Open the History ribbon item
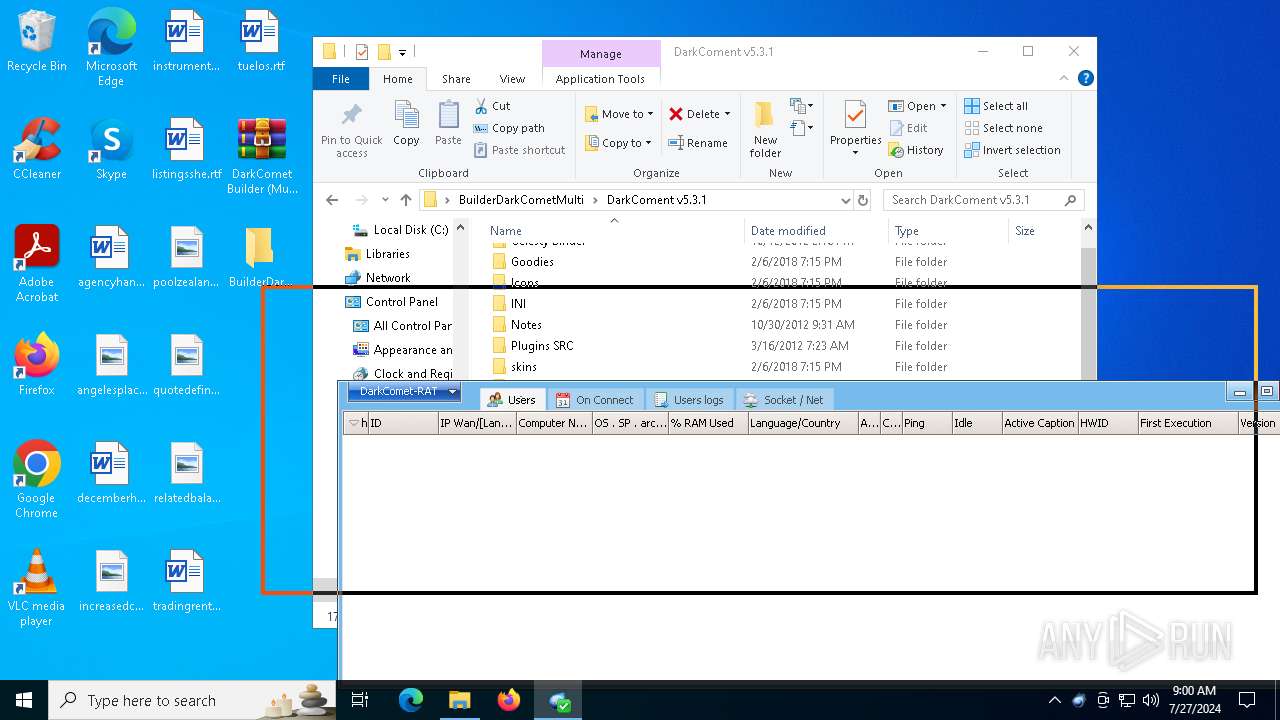This screenshot has width=1280, height=720. (x=916, y=150)
